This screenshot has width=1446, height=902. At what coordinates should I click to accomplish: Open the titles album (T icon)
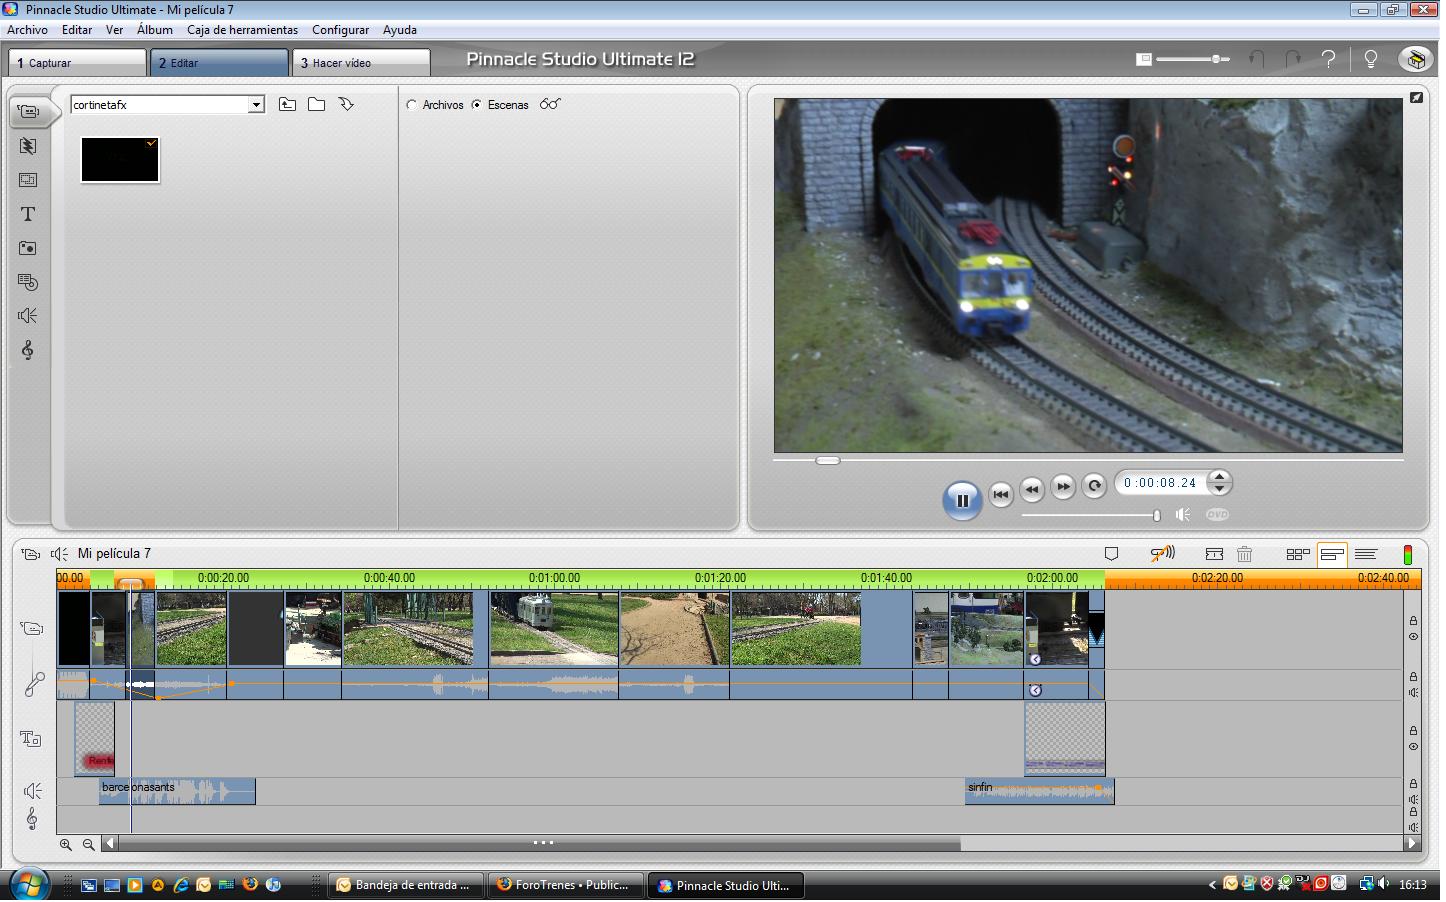28,214
